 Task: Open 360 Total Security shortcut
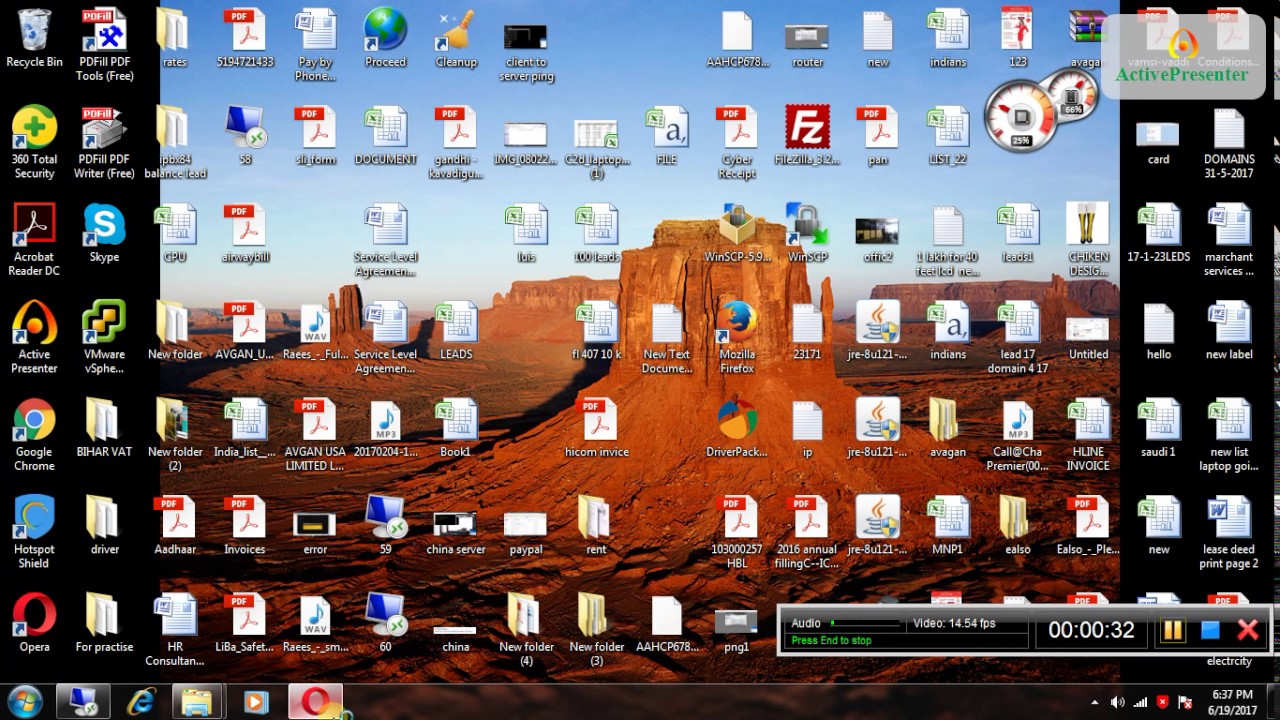click(34, 143)
